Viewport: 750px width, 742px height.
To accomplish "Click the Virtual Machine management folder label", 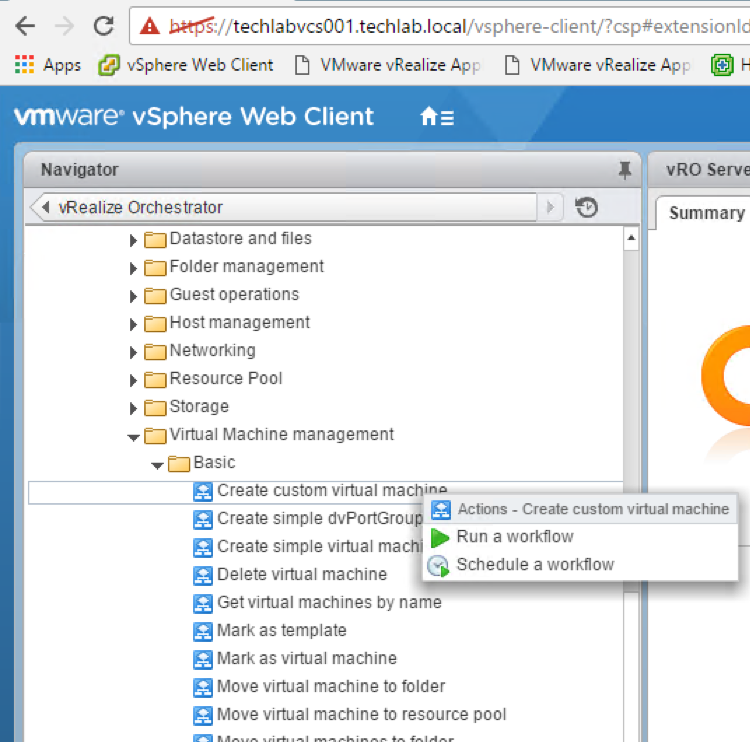I will (281, 434).
